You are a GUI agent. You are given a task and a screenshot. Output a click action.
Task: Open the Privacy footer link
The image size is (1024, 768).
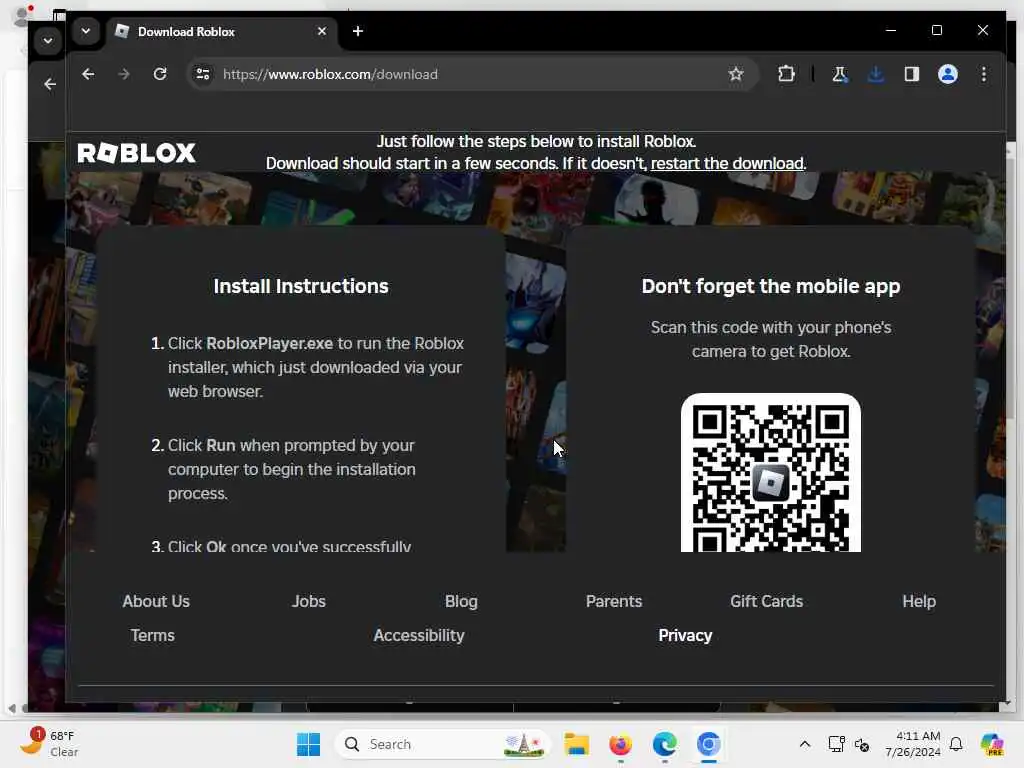coord(685,635)
